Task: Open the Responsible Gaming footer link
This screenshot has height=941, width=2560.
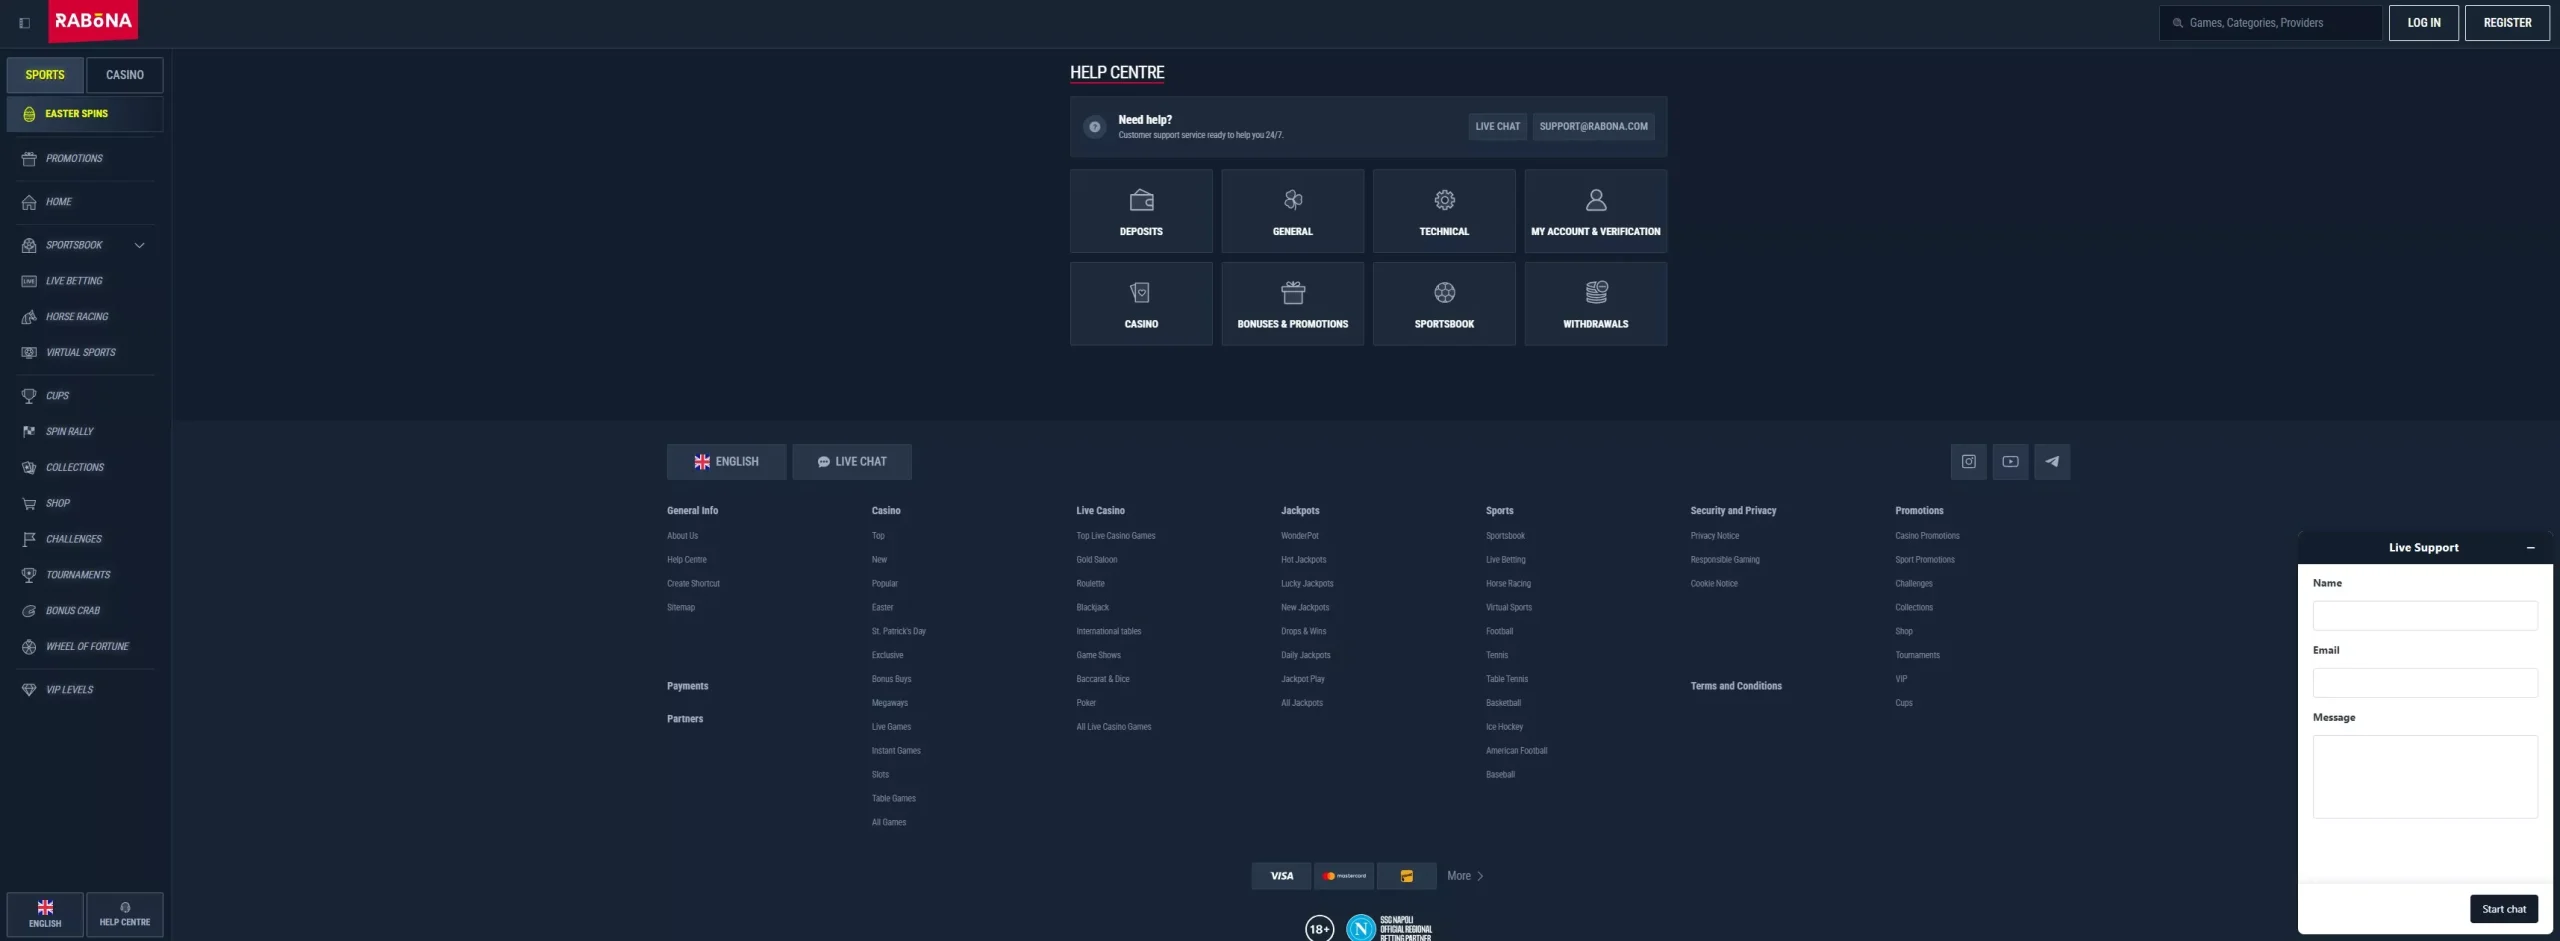Action: coord(1725,560)
